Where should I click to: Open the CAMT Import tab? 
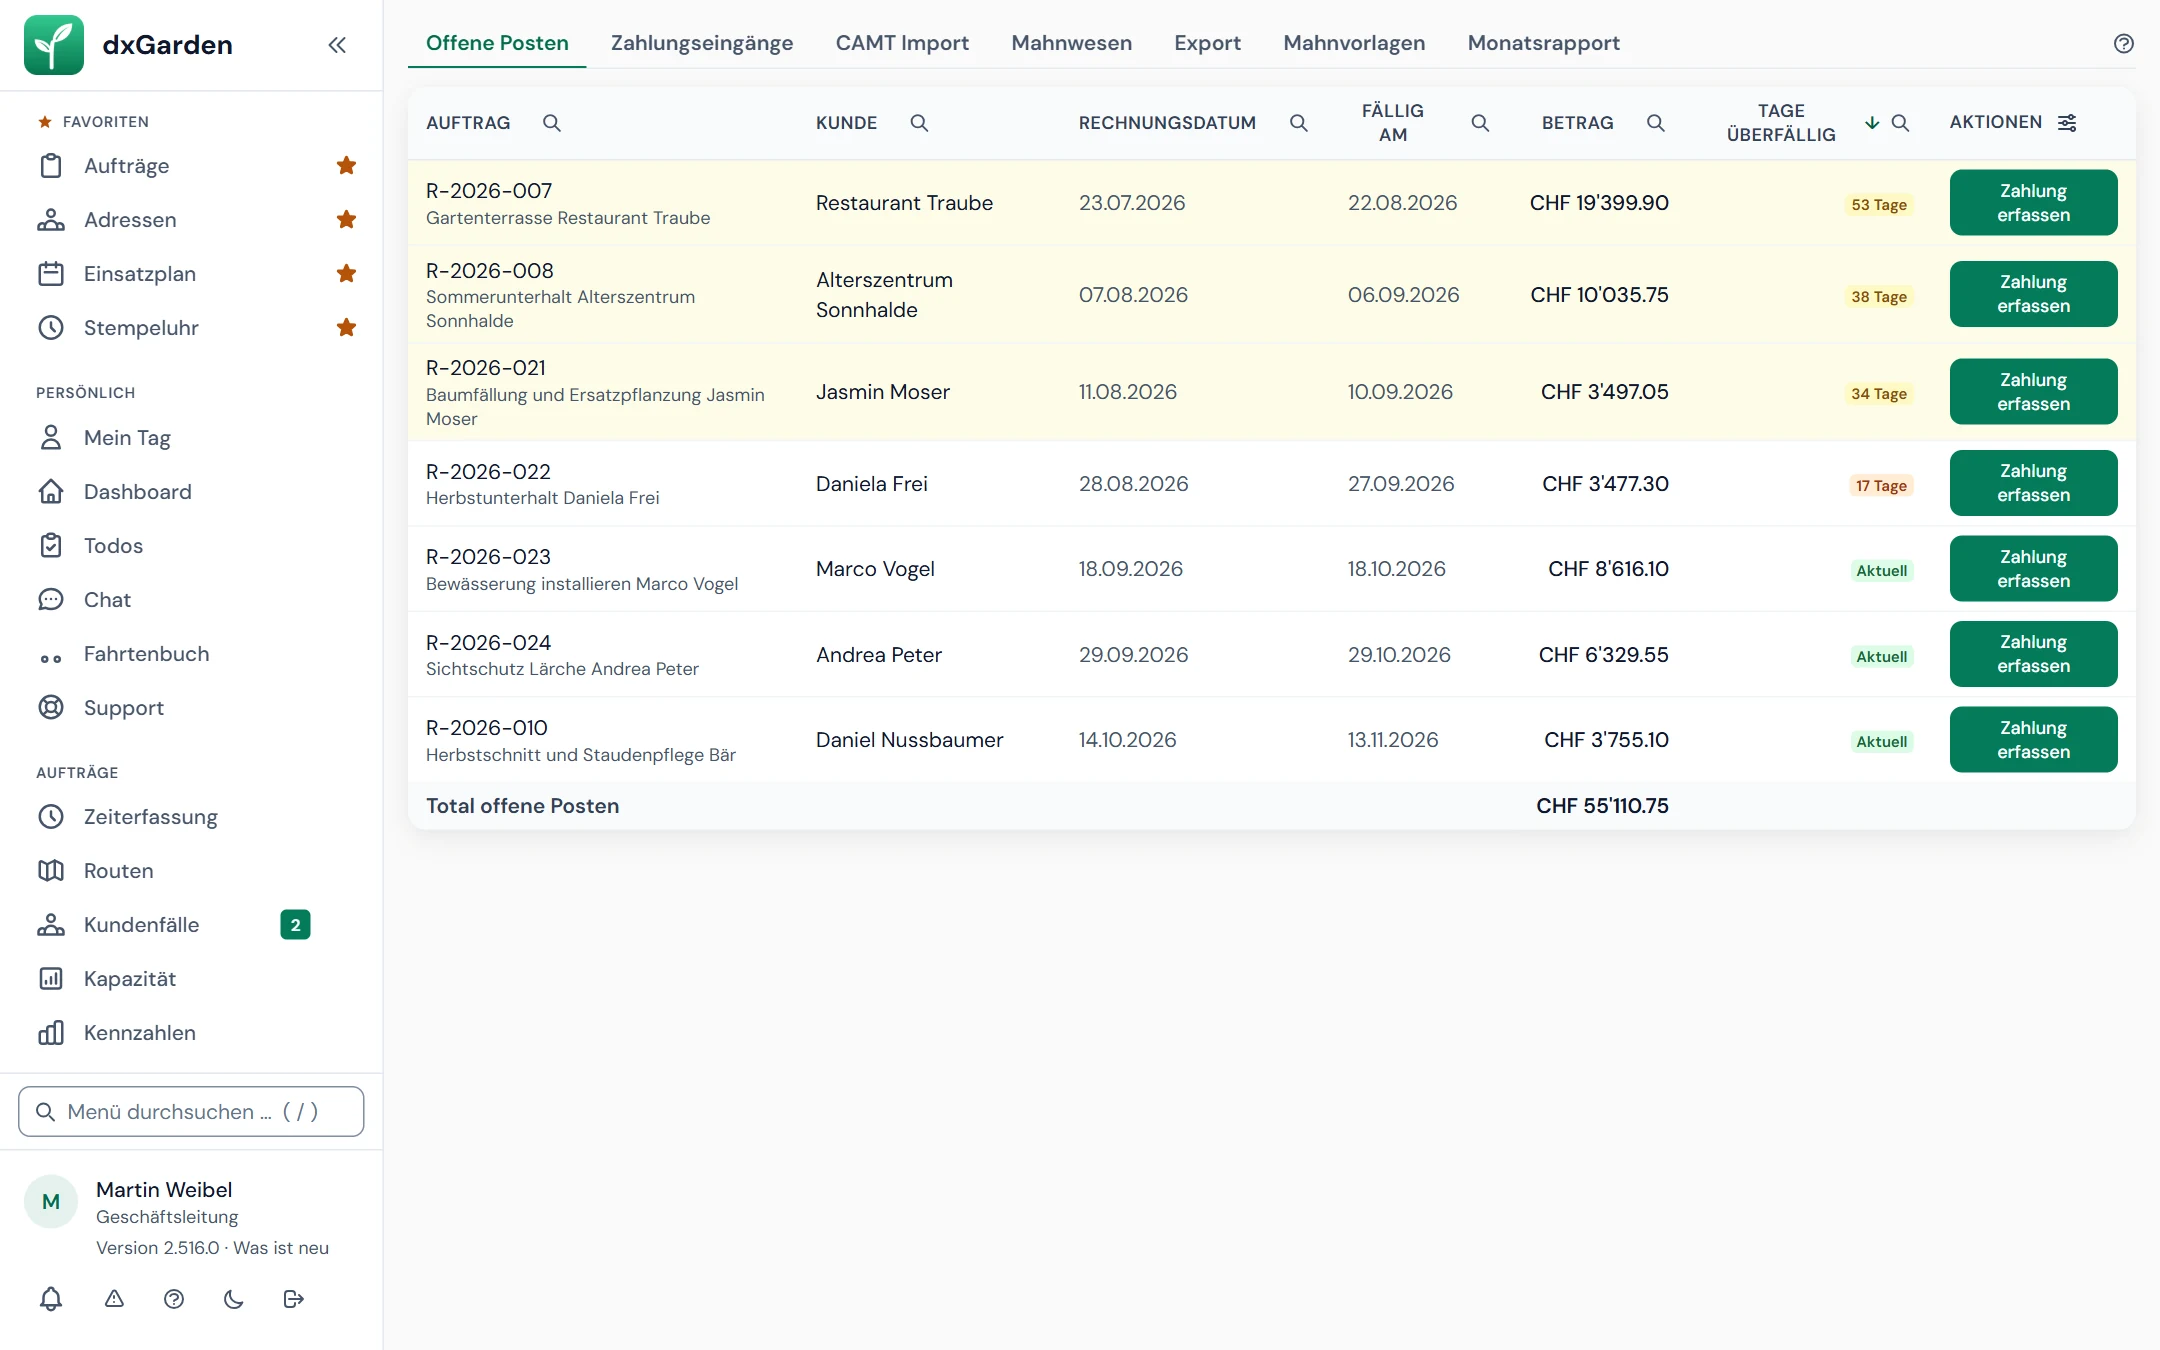(902, 43)
